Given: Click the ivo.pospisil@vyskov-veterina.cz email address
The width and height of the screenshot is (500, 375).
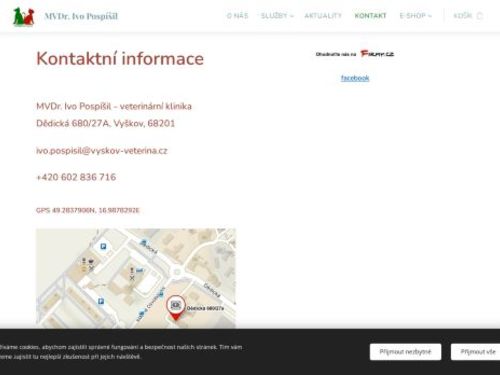Looking at the screenshot, I should point(102,151).
